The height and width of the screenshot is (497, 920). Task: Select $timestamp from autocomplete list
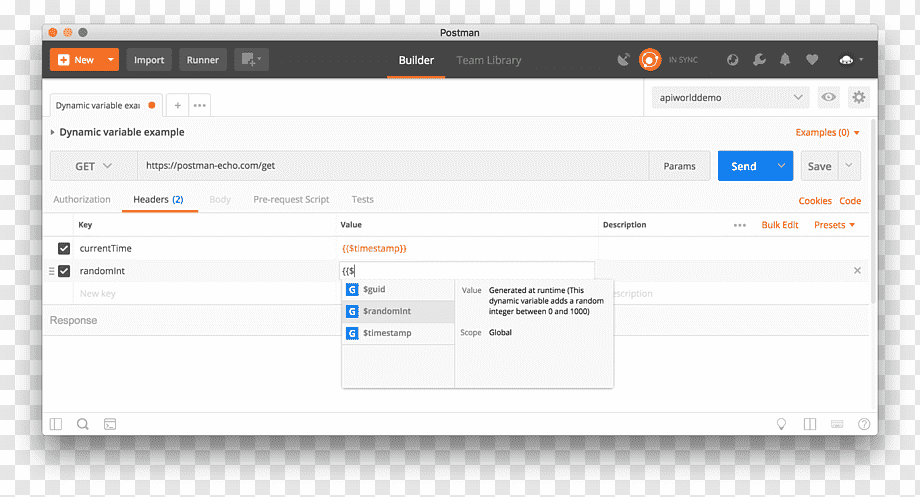tap(398, 333)
